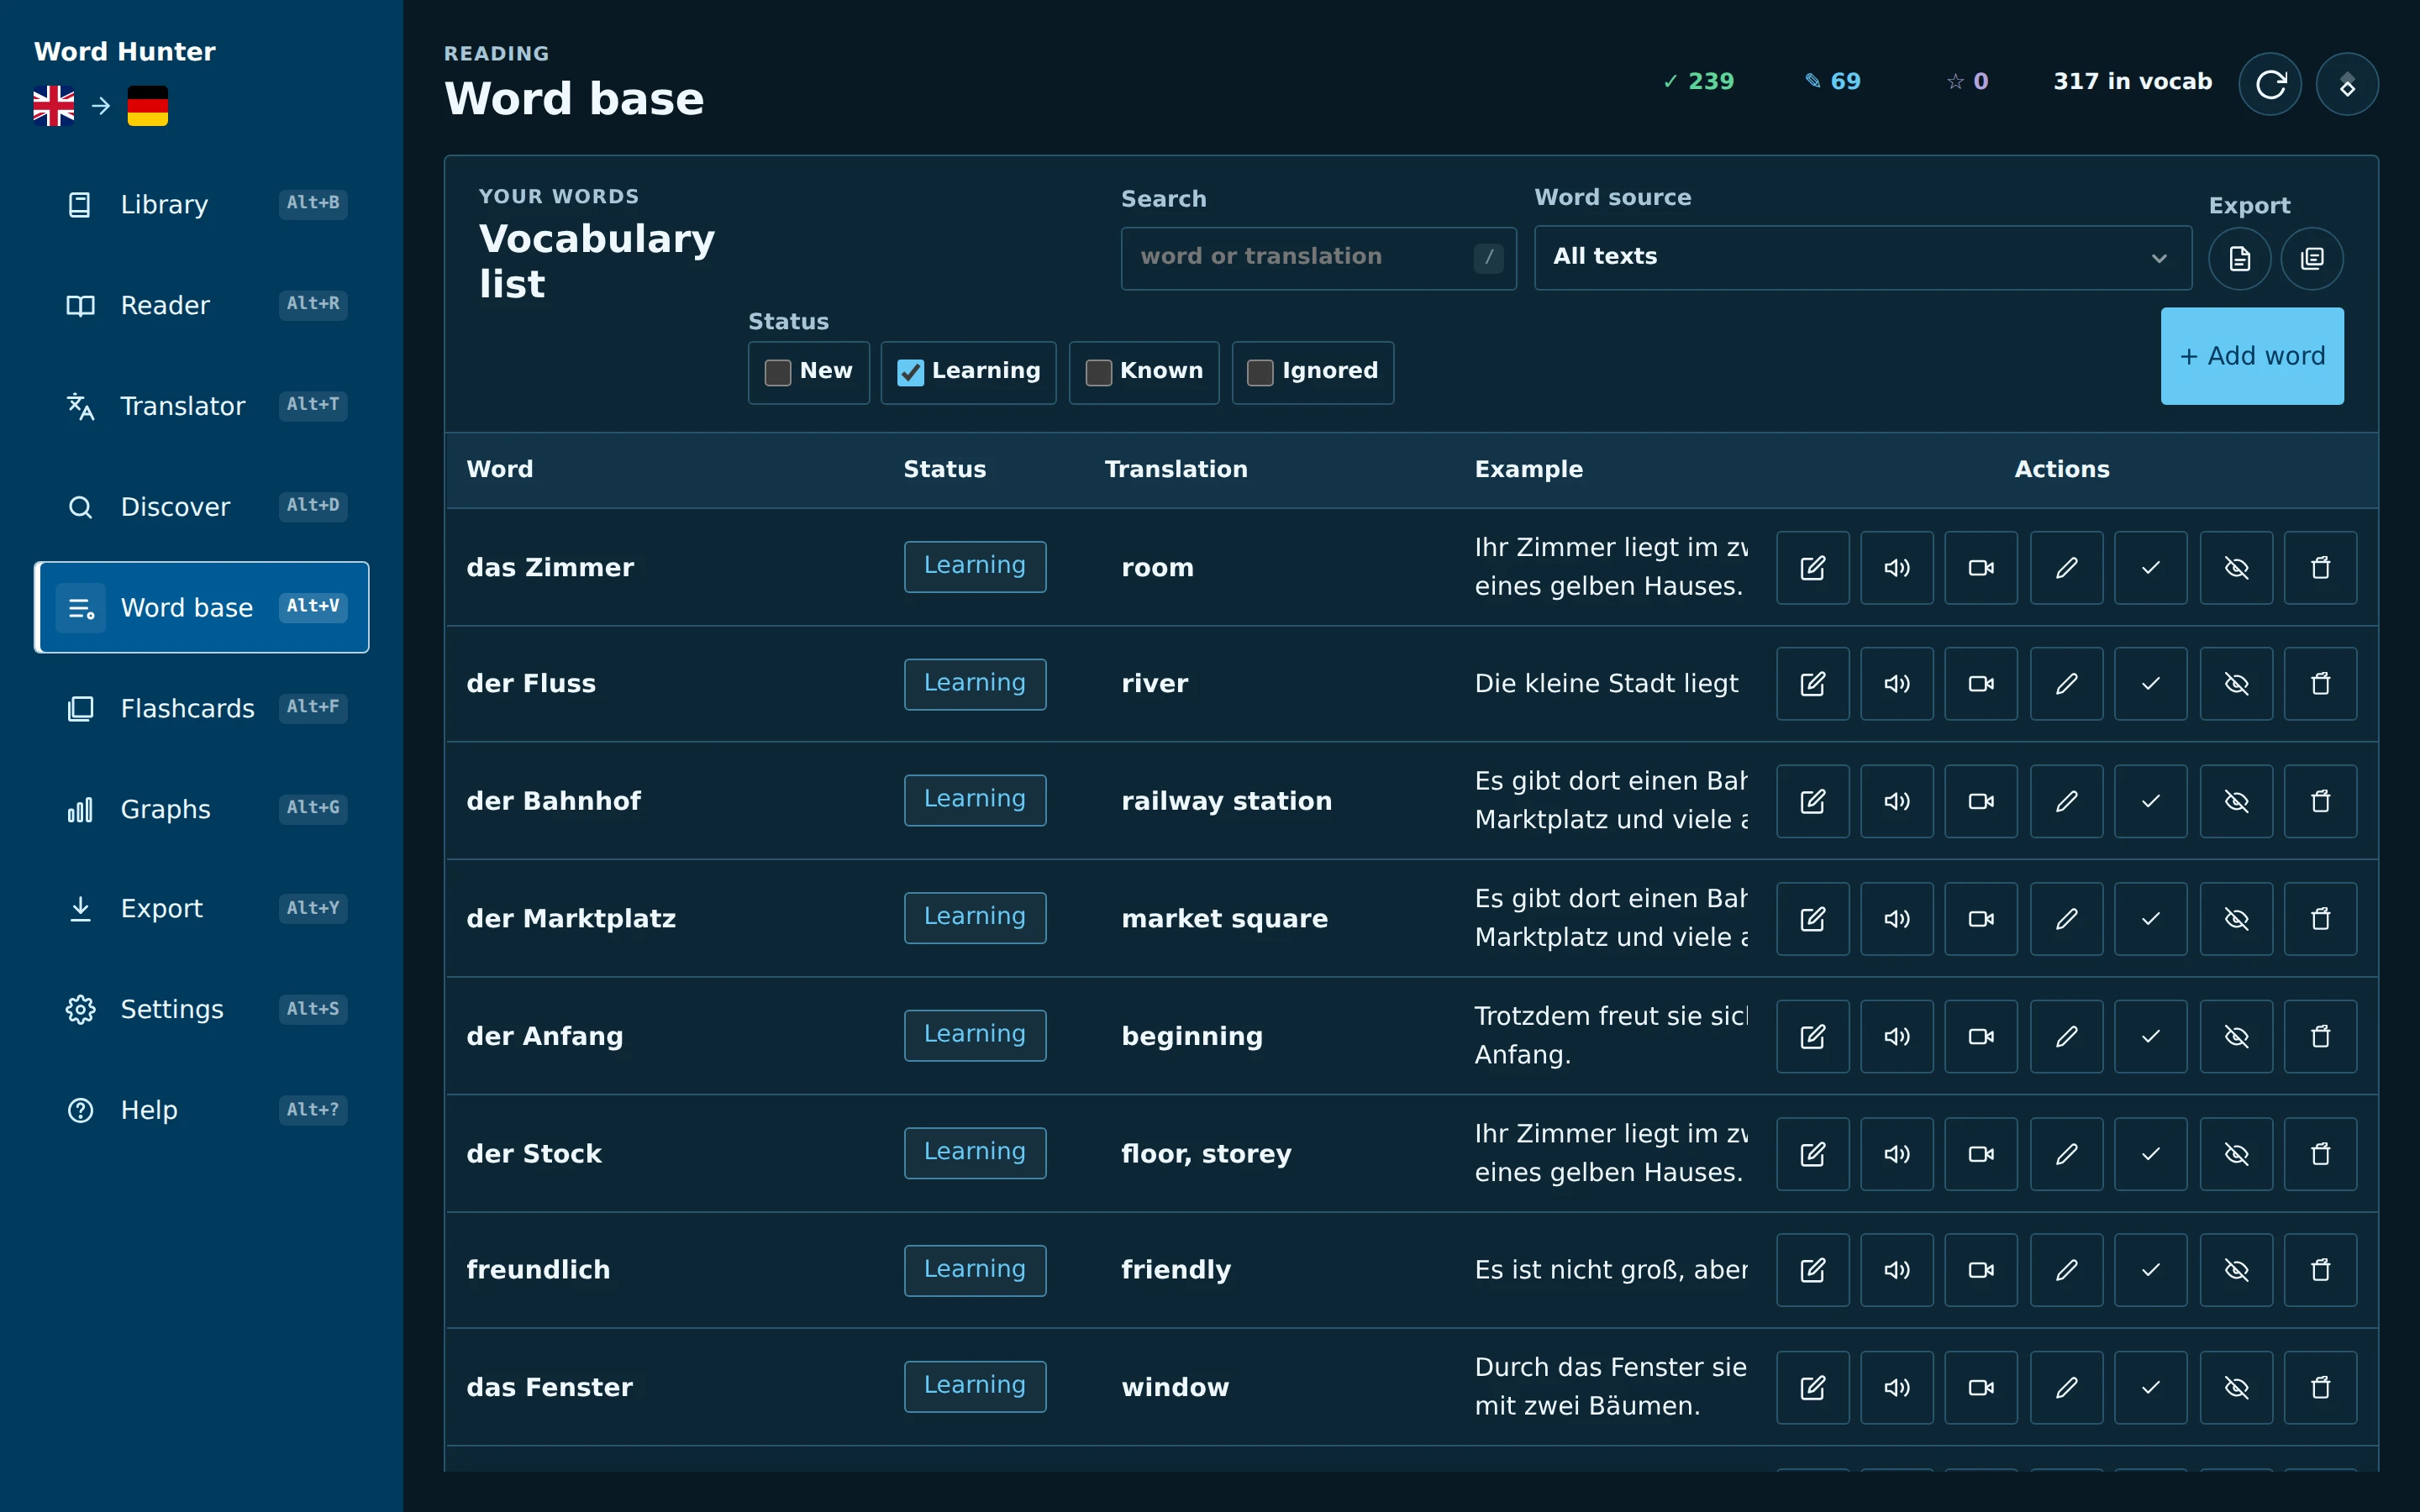Open the sidebar Export page

(202, 908)
